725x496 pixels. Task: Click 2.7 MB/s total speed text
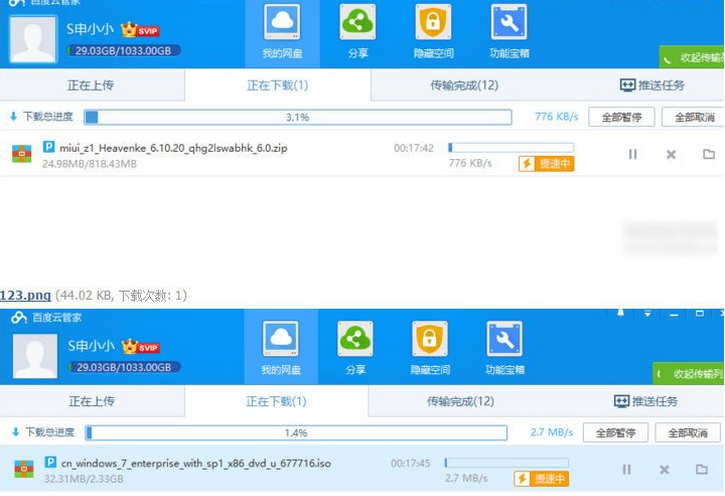[x=552, y=432]
